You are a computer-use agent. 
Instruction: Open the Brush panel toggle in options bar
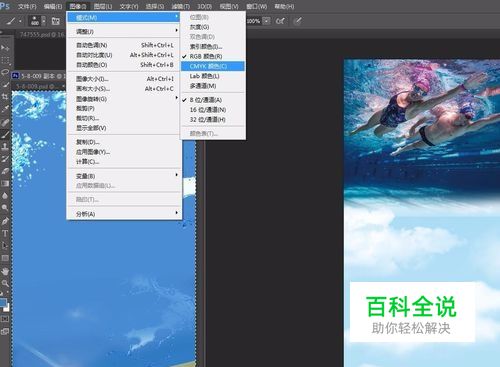(56, 21)
